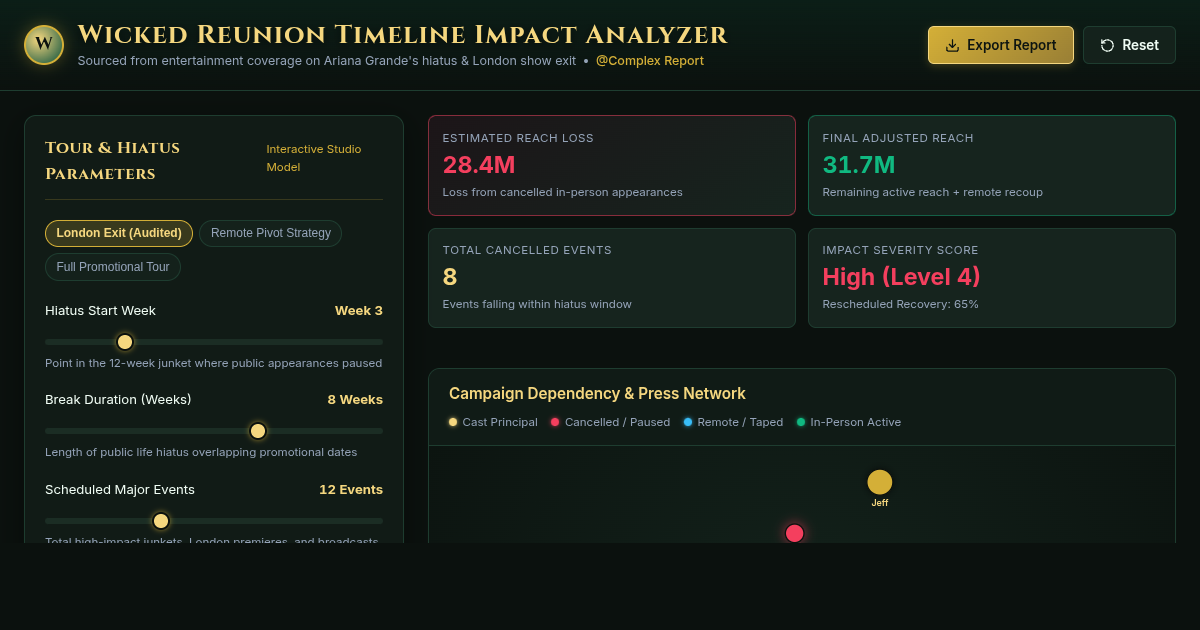The height and width of the screenshot is (630, 1200).
Task: Click the gold W logo badge
Action: click(44, 45)
